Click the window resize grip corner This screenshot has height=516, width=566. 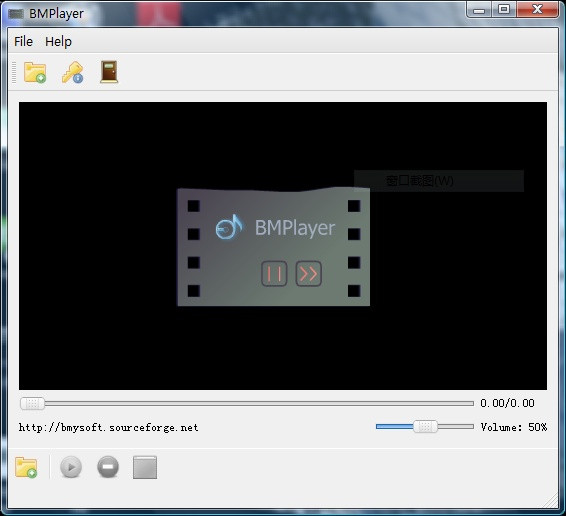click(x=551, y=501)
